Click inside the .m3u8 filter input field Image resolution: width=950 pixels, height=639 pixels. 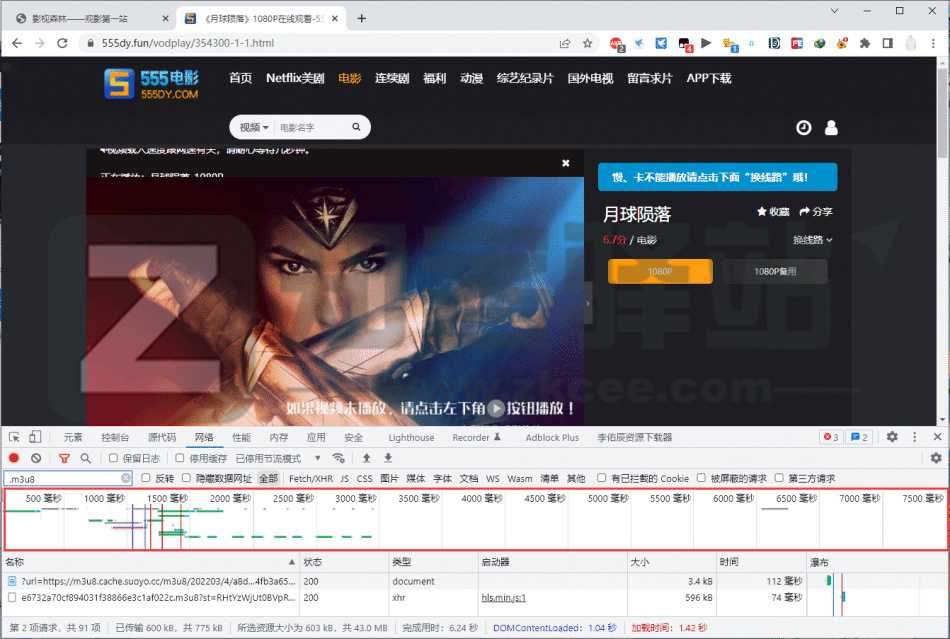click(x=60, y=478)
